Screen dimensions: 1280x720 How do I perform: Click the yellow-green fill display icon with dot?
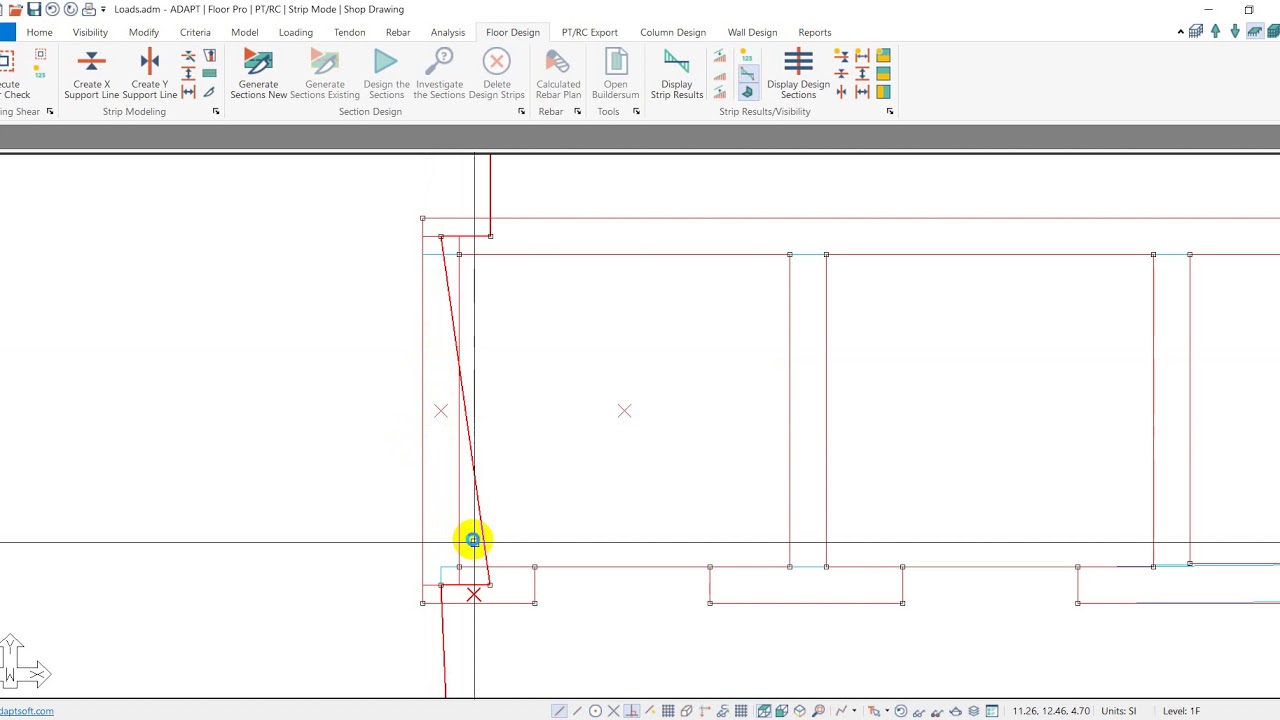pyautogui.click(x=883, y=56)
